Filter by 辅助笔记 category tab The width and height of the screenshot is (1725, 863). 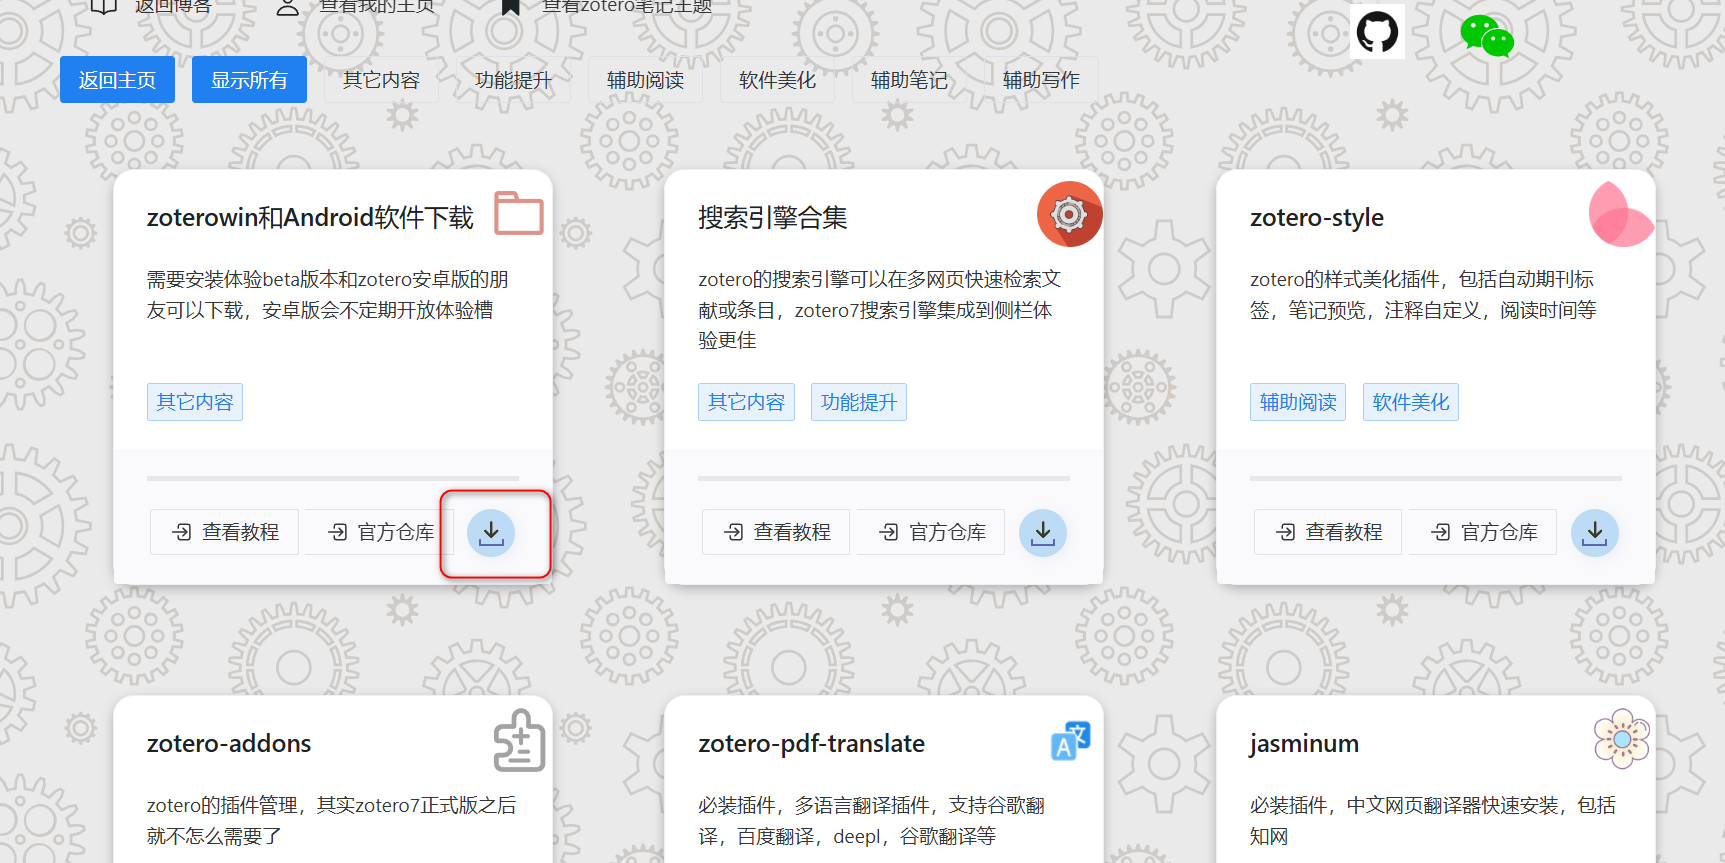909,80
